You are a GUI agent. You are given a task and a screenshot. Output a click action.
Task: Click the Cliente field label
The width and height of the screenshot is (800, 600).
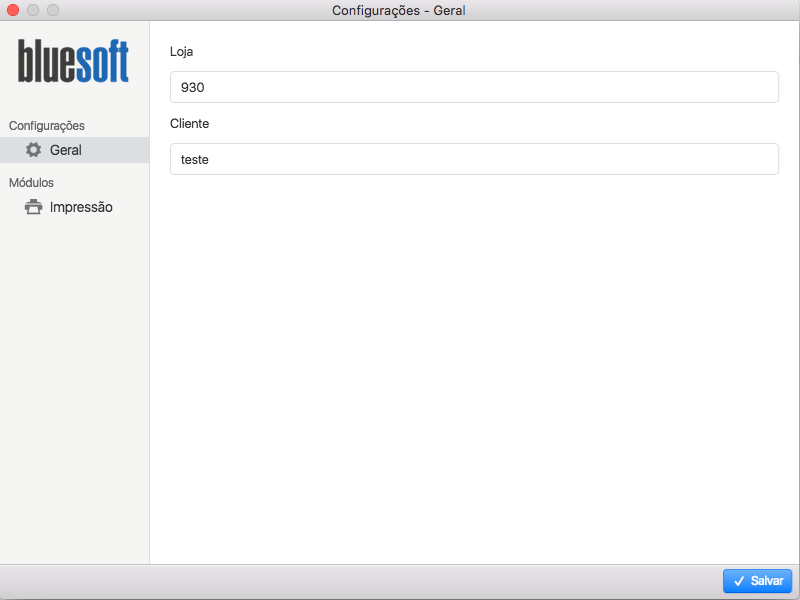click(189, 123)
